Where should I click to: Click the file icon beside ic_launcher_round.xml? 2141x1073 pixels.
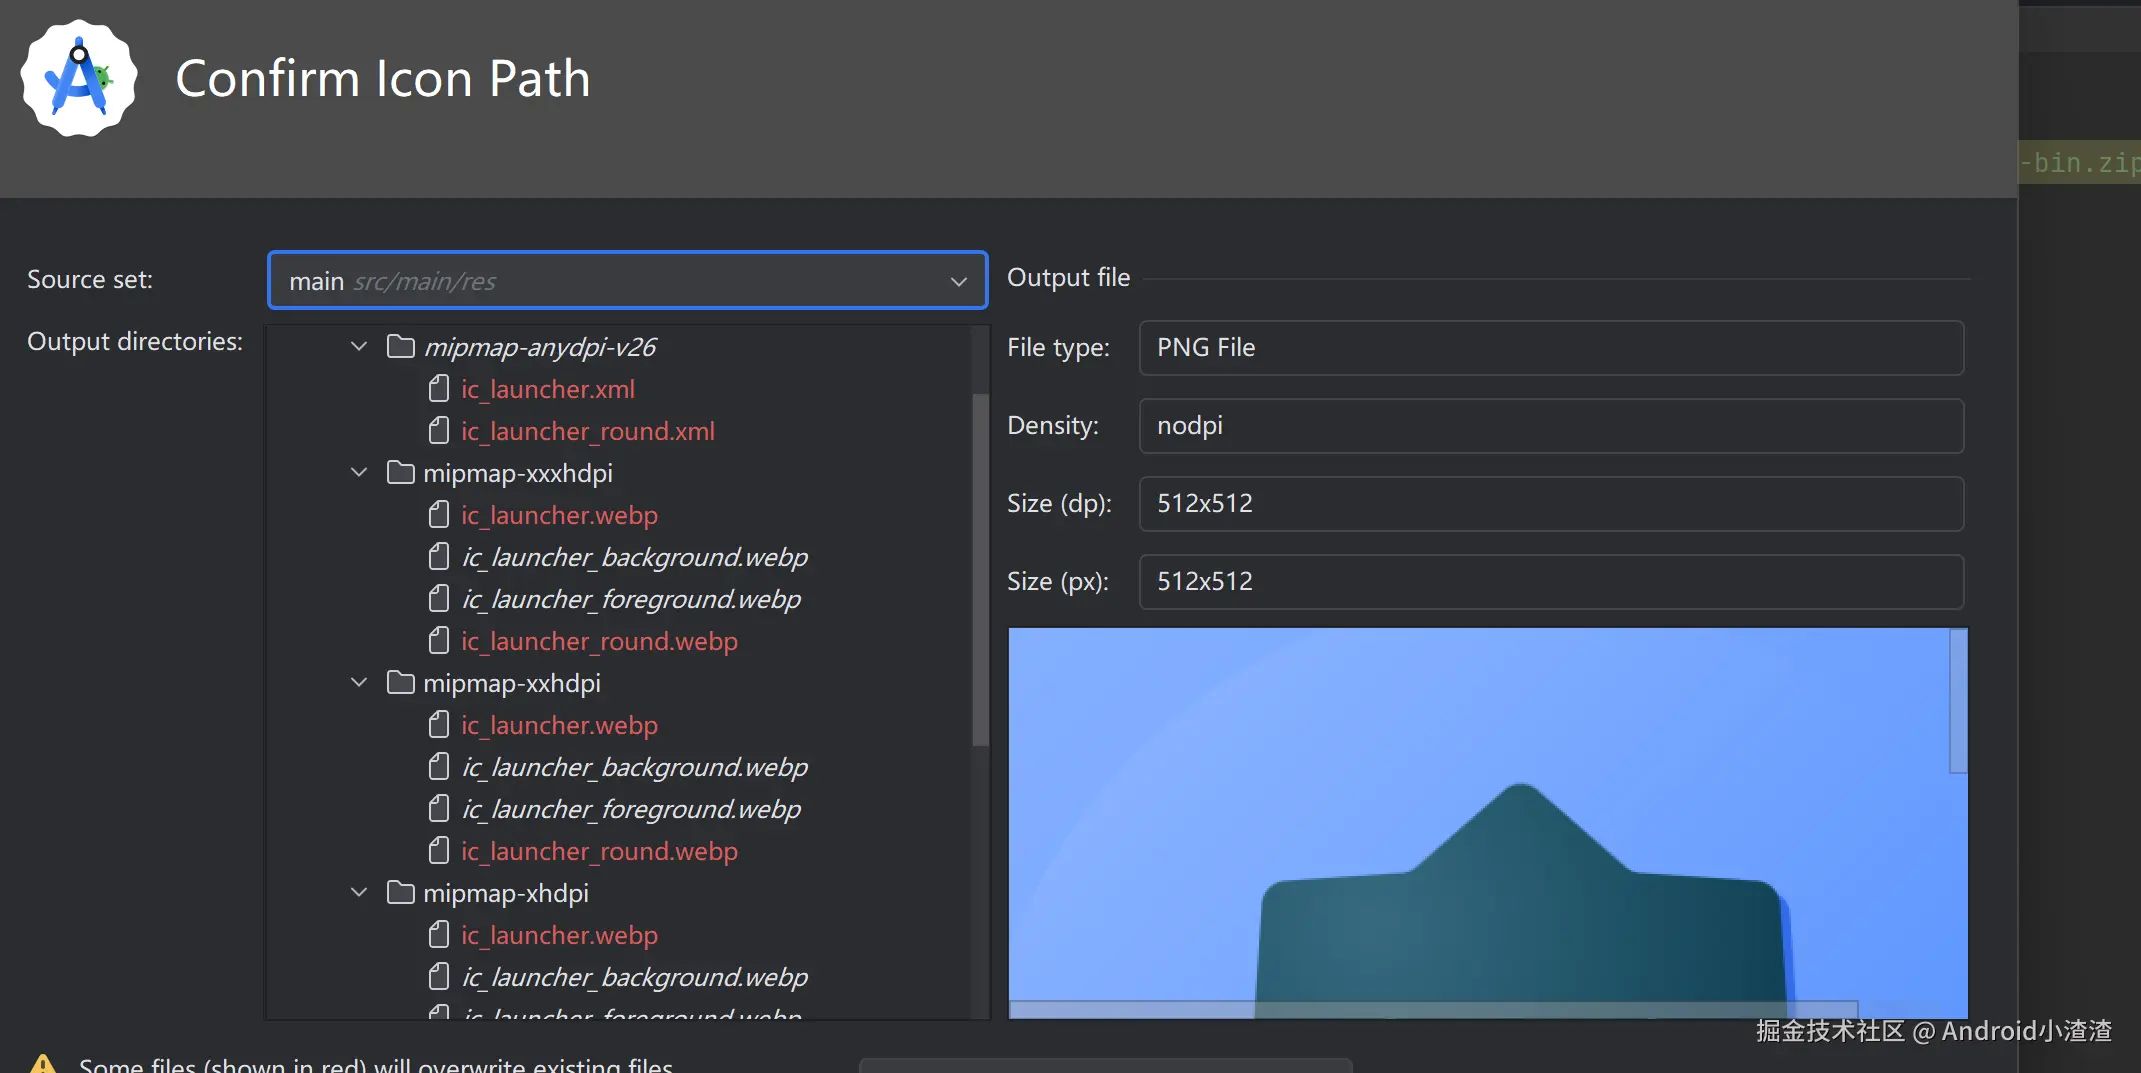tap(439, 431)
